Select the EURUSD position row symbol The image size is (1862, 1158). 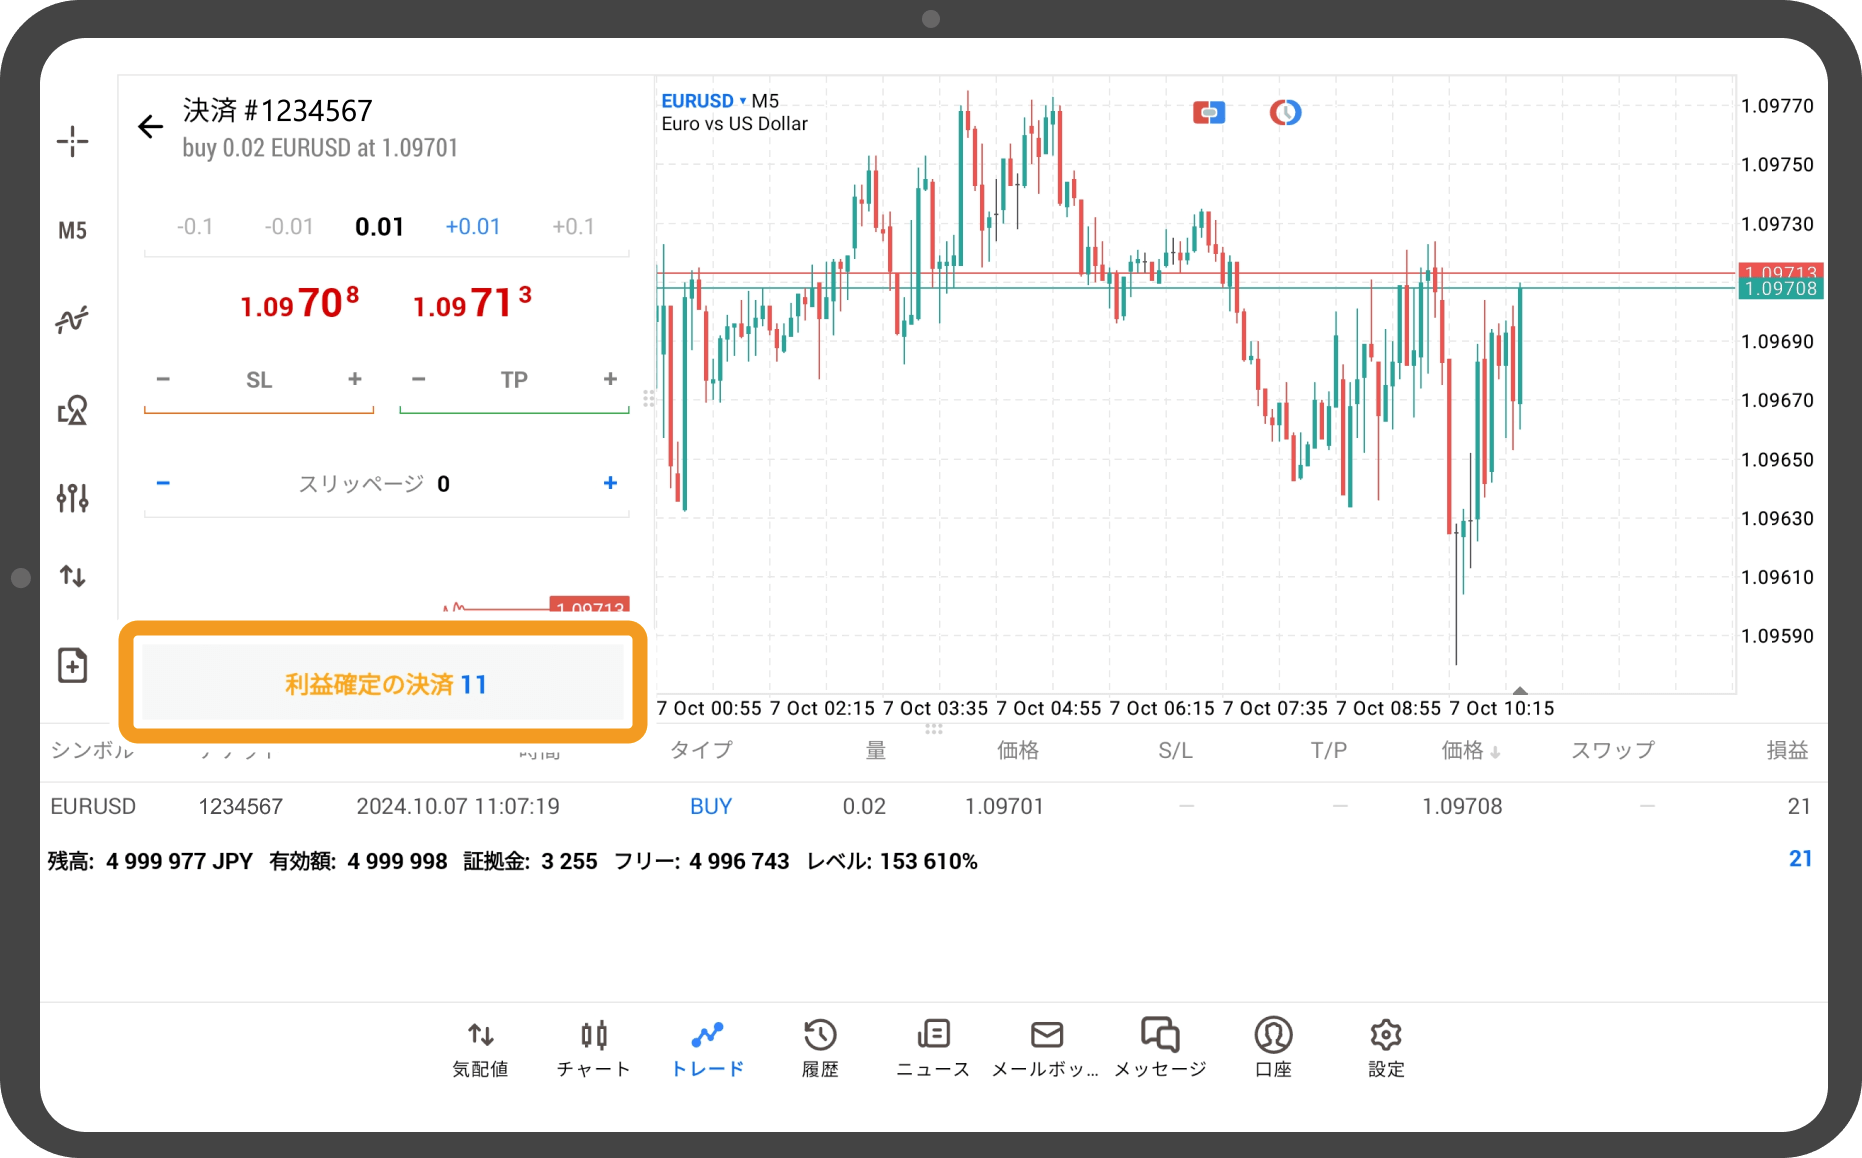93,806
